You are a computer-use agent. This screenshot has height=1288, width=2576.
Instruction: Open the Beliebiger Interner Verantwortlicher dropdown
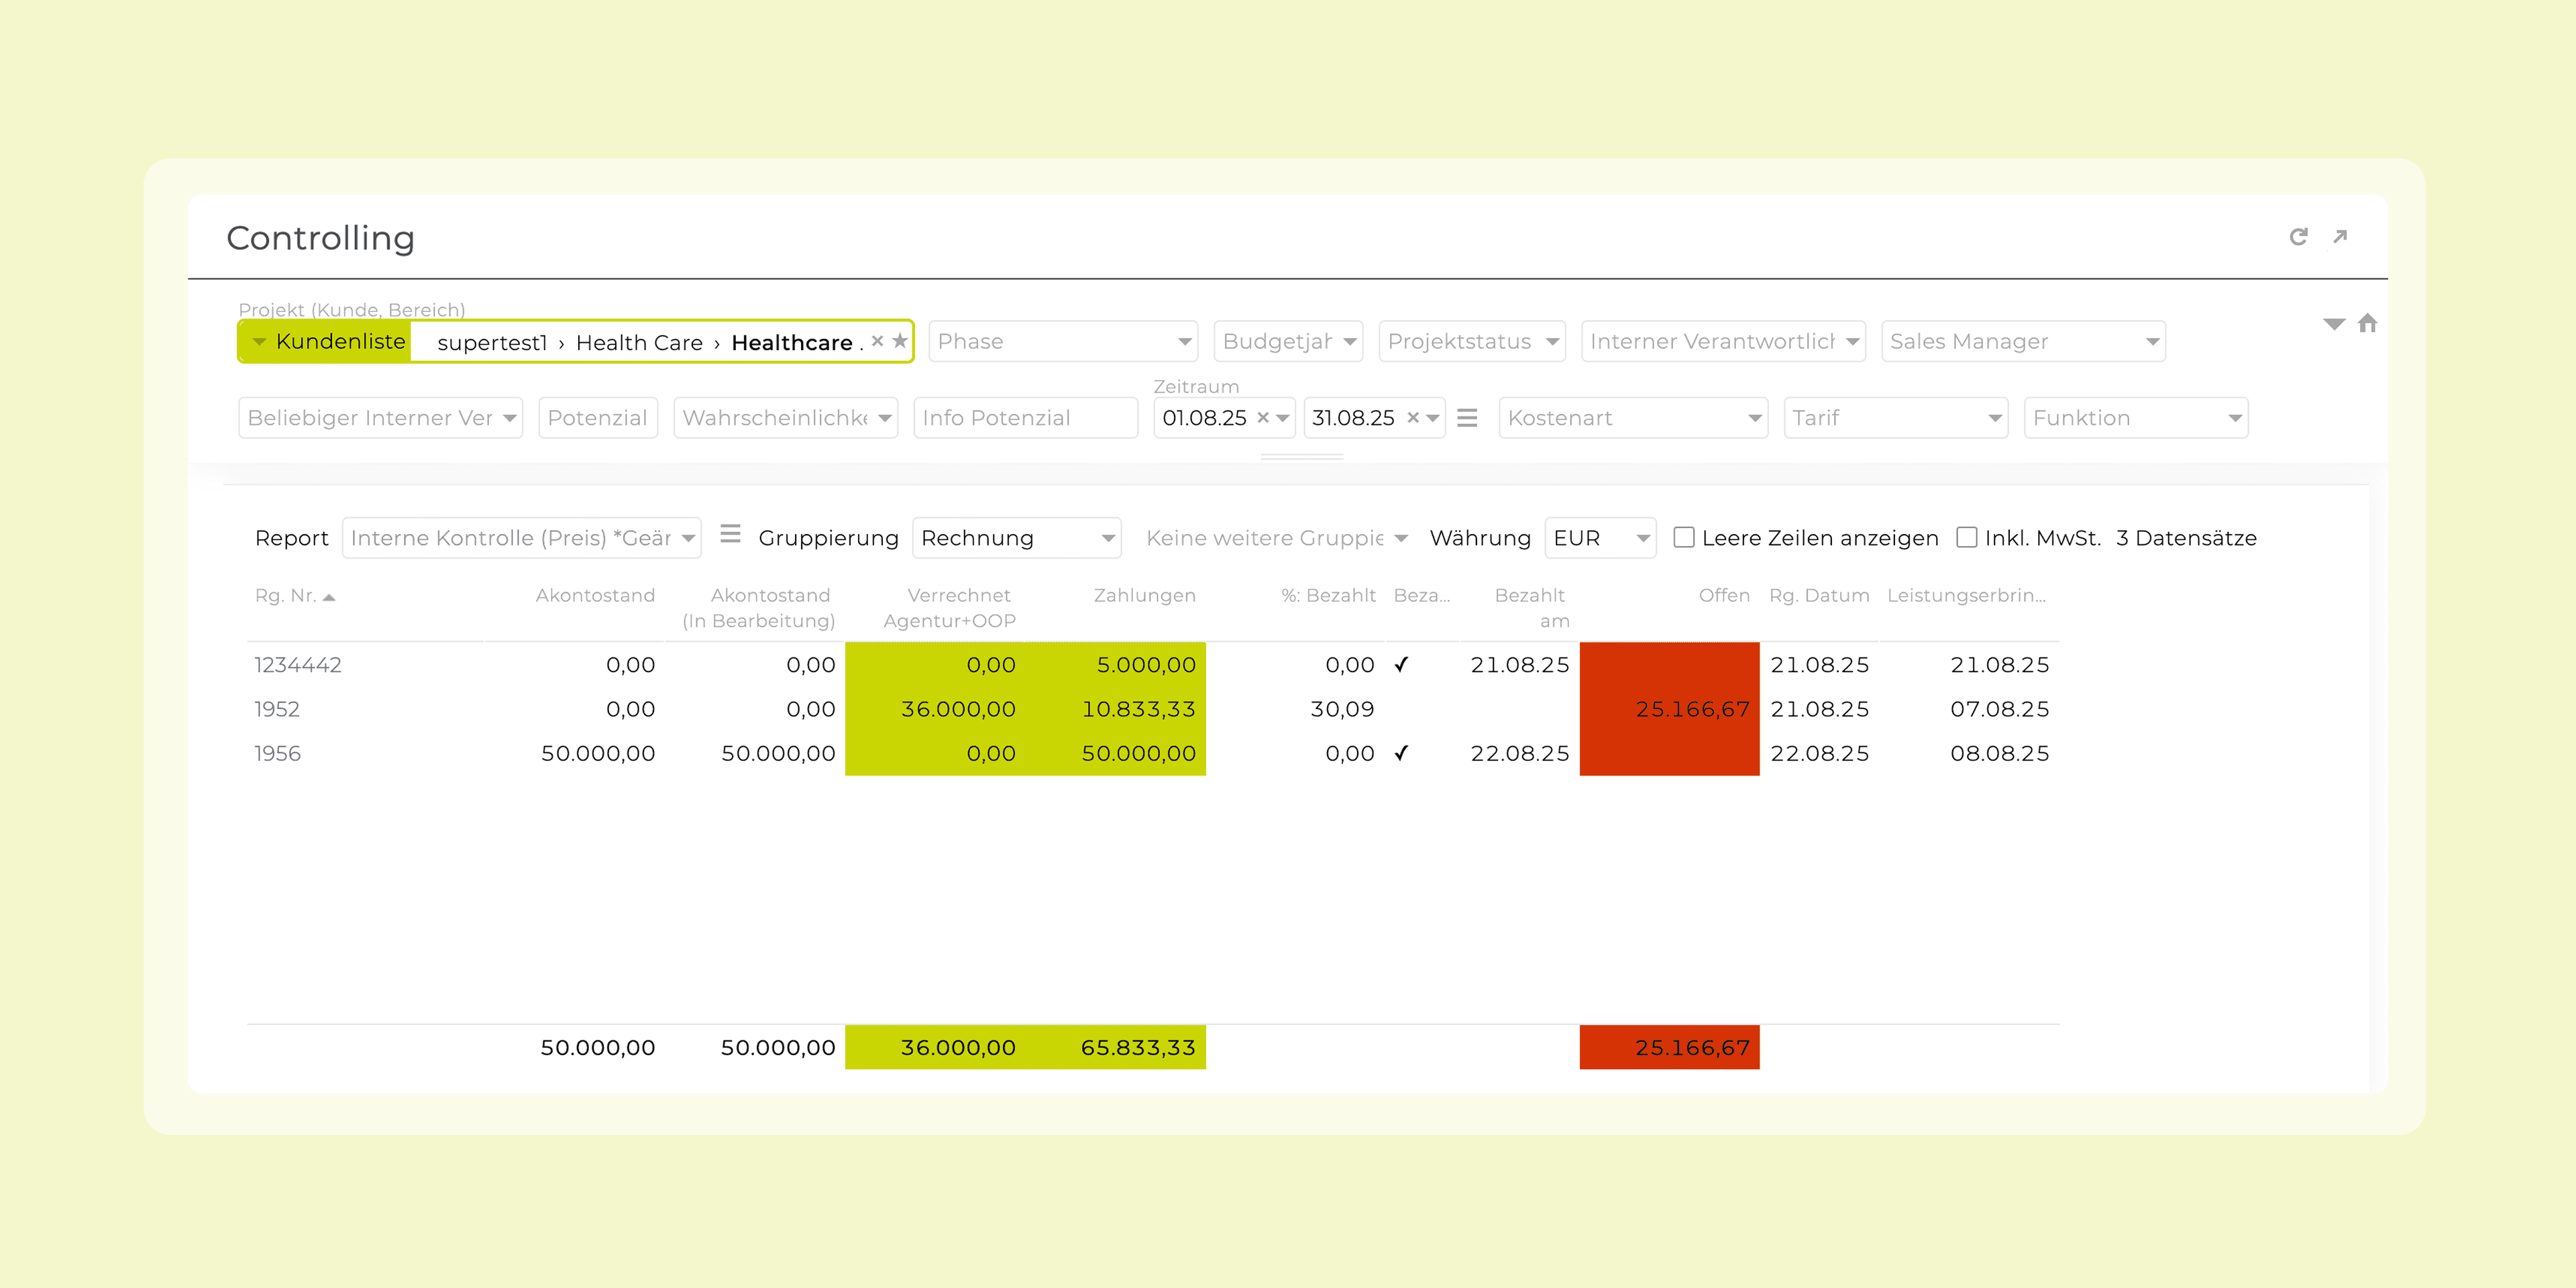coord(381,418)
